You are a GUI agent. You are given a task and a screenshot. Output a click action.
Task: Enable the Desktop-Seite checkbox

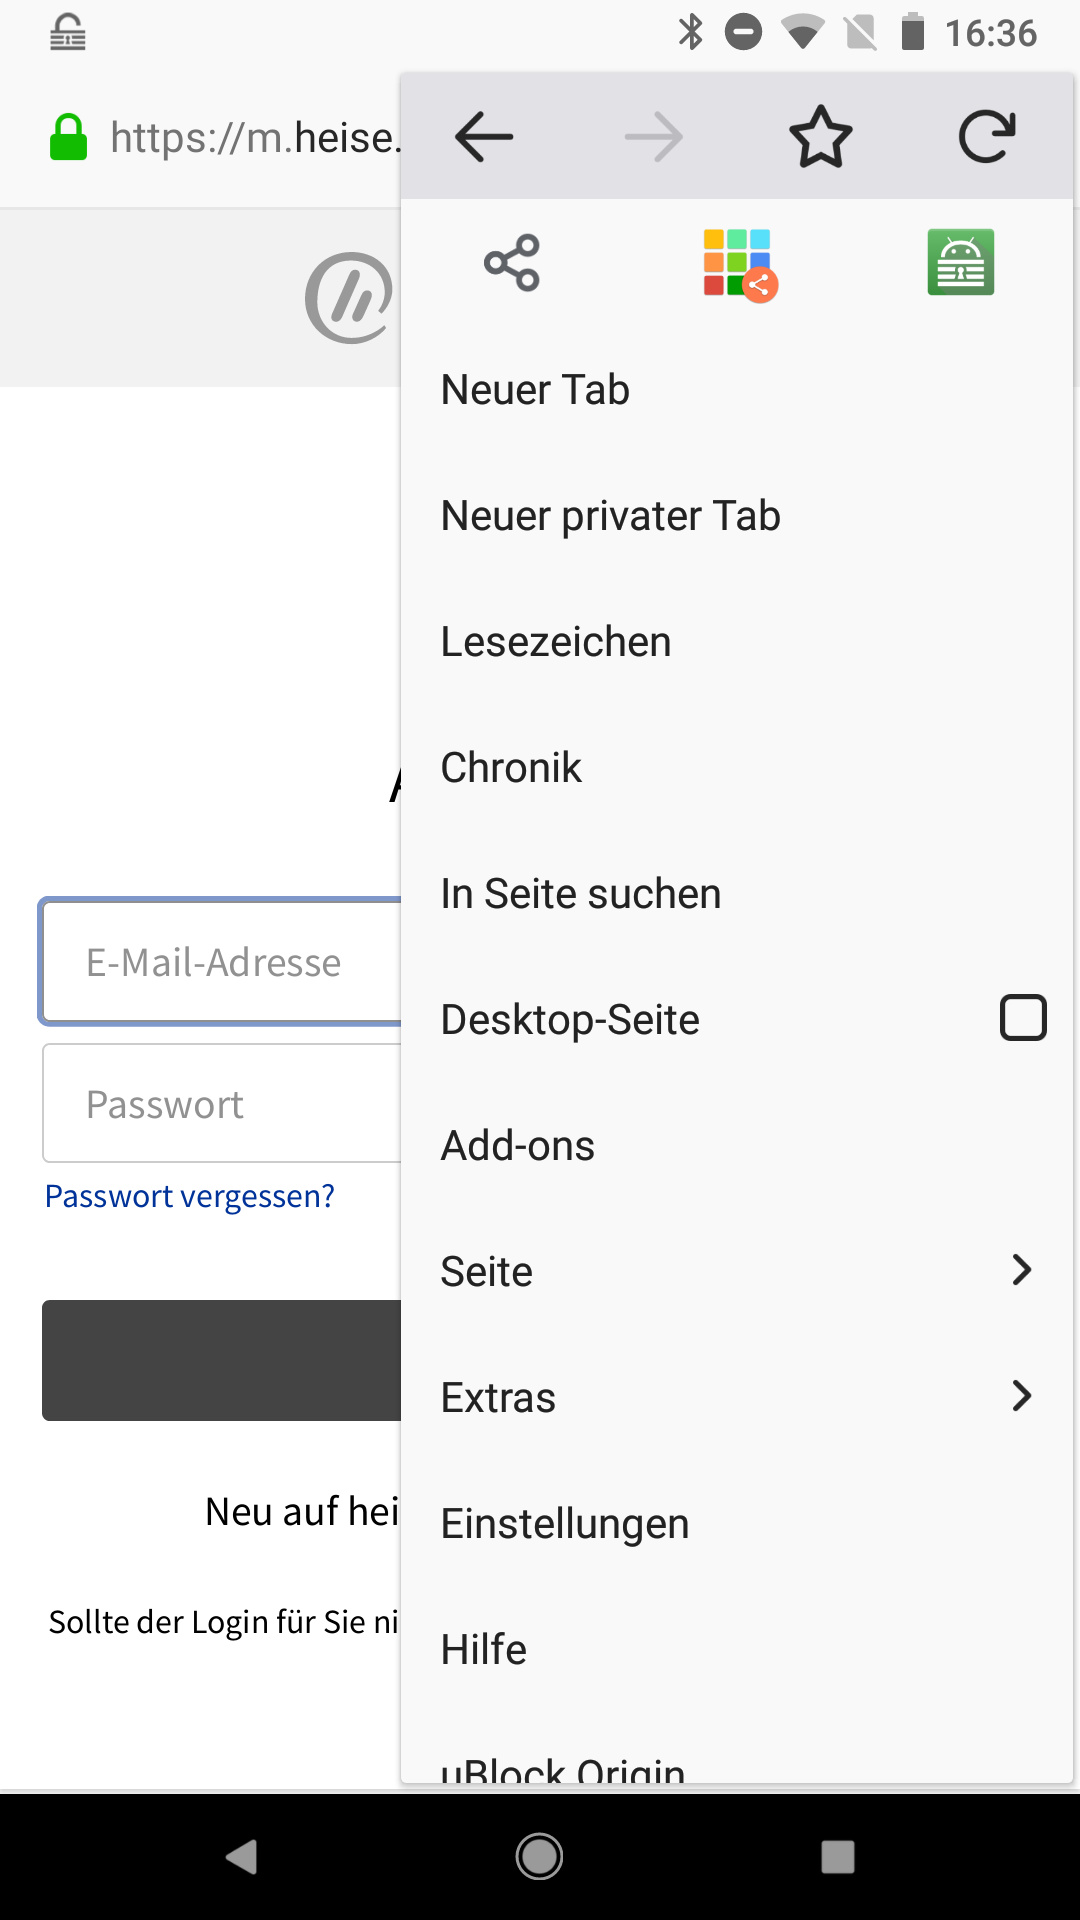coord(1023,1018)
